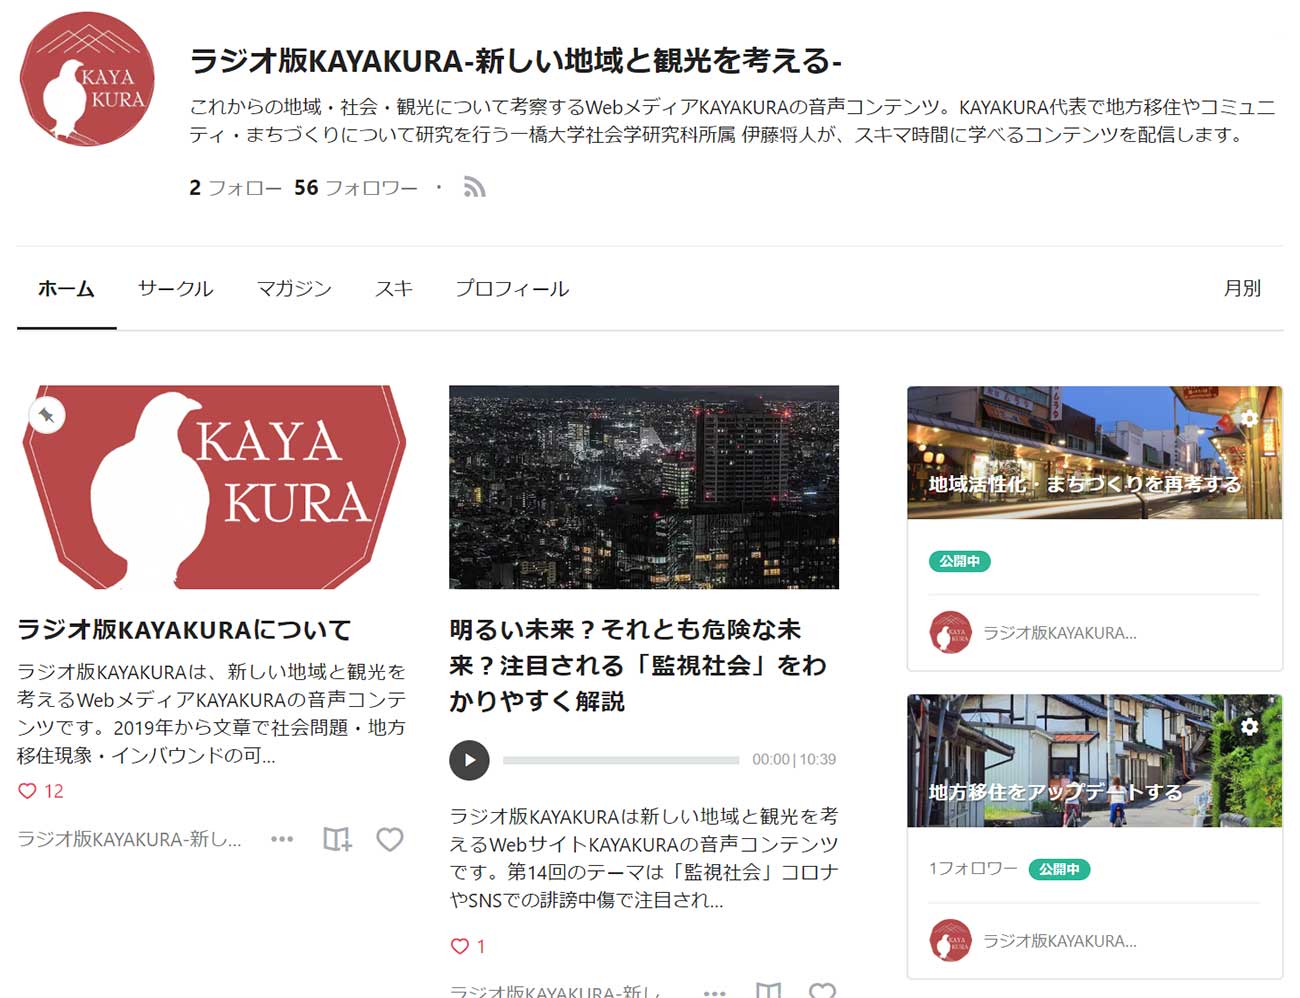The image size is (1300, 998).
Task: Like the 監視社会 episode heart showing 1
Action: click(462, 946)
